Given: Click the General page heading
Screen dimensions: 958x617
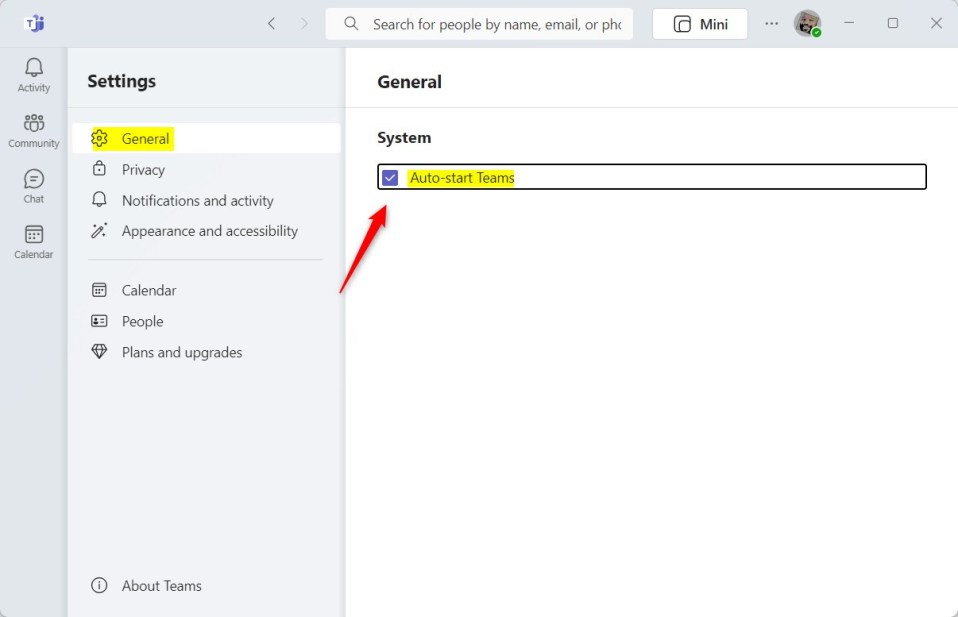Looking at the screenshot, I should tap(409, 82).
